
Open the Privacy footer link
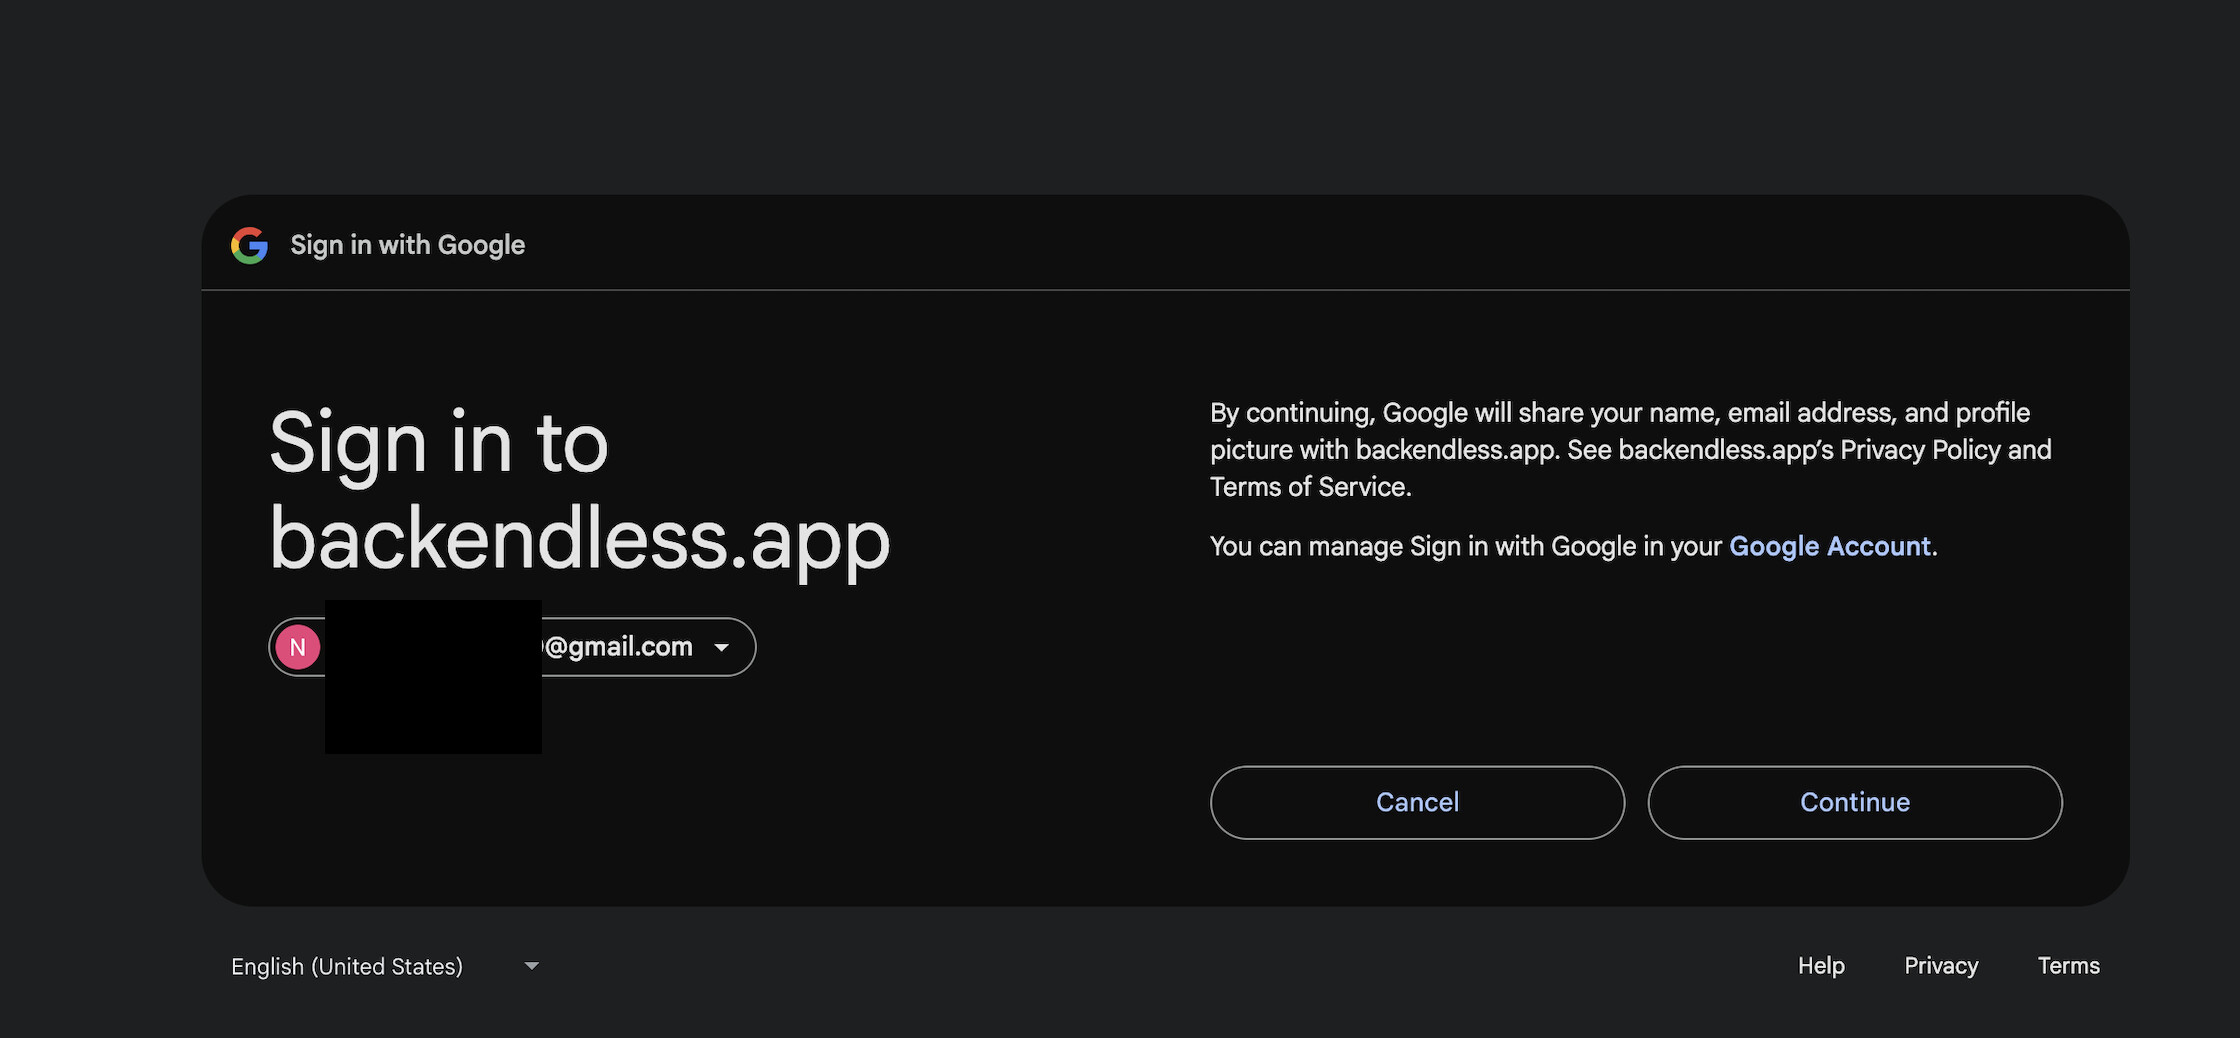click(x=1941, y=965)
